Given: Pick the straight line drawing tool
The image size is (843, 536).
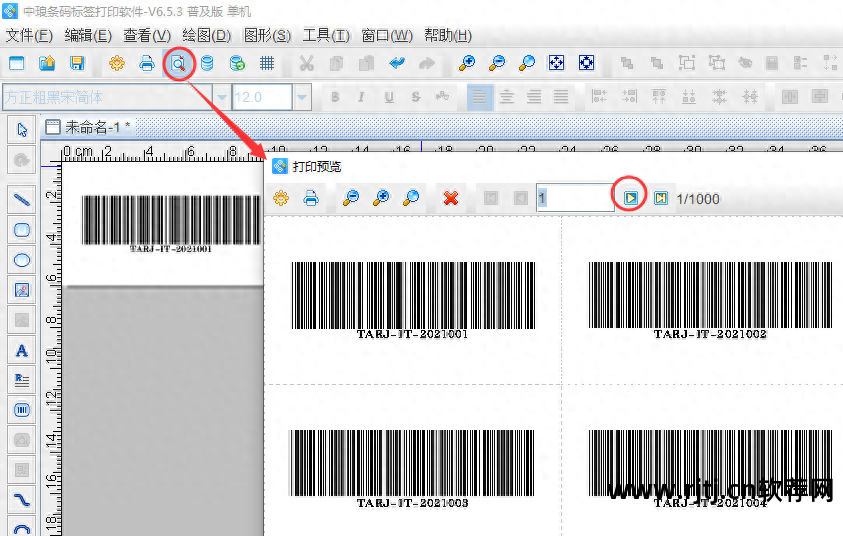Looking at the screenshot, I should (x=21, y=200).
